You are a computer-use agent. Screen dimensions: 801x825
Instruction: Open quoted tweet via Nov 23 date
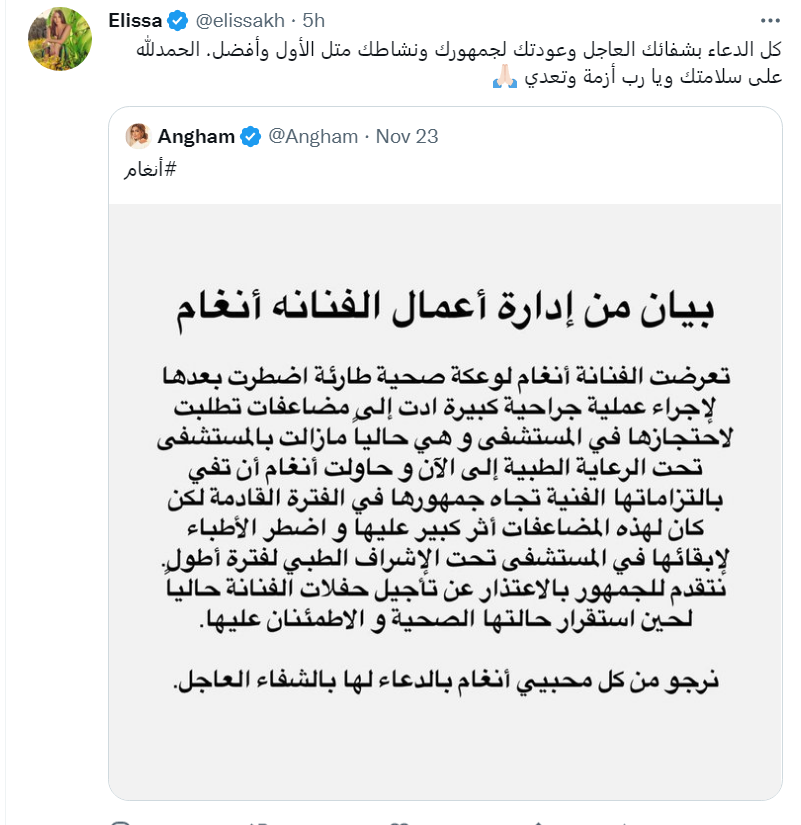point(407,136)
